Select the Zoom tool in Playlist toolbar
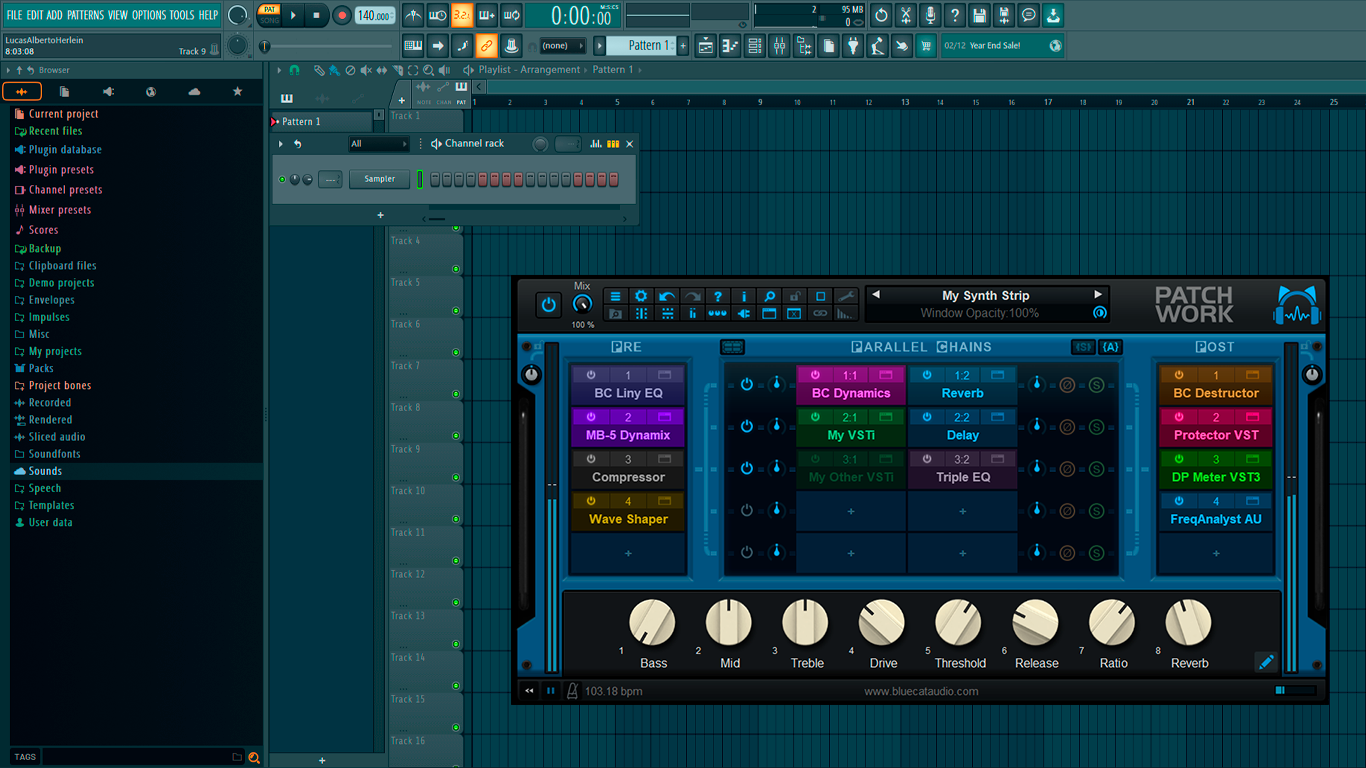1366x768 pixels. pos(428,70)
